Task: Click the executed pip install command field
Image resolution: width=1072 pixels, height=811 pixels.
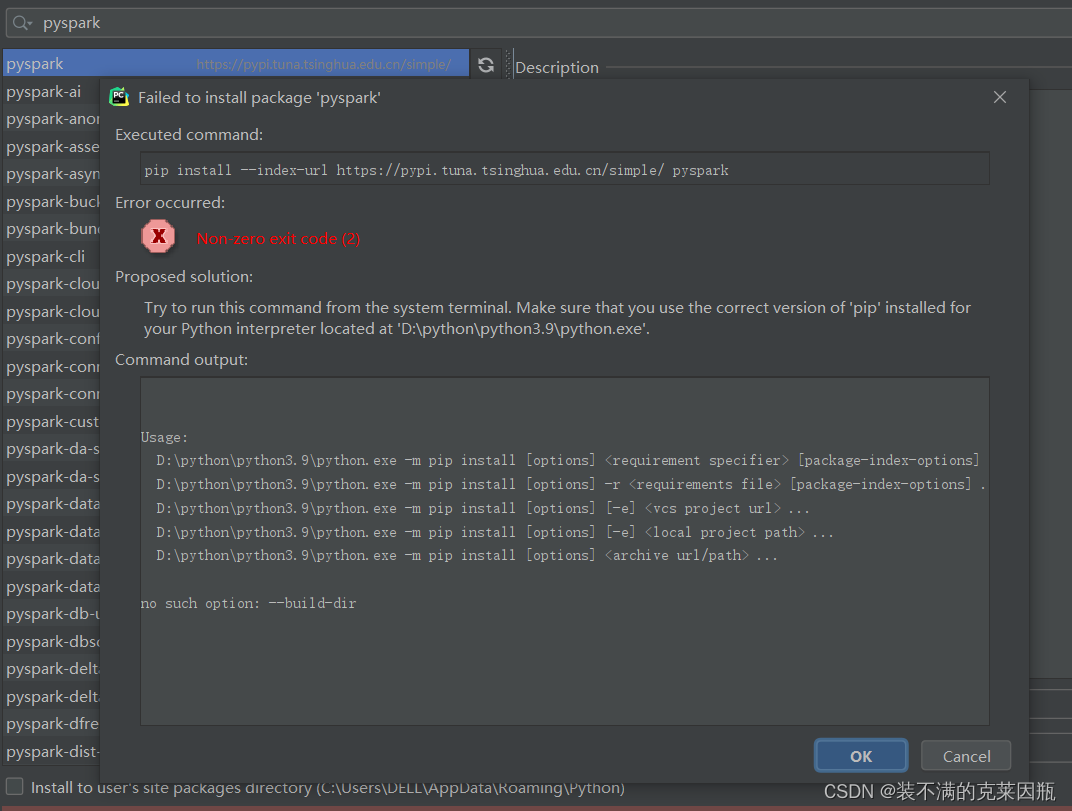Action: pos(565,169)
